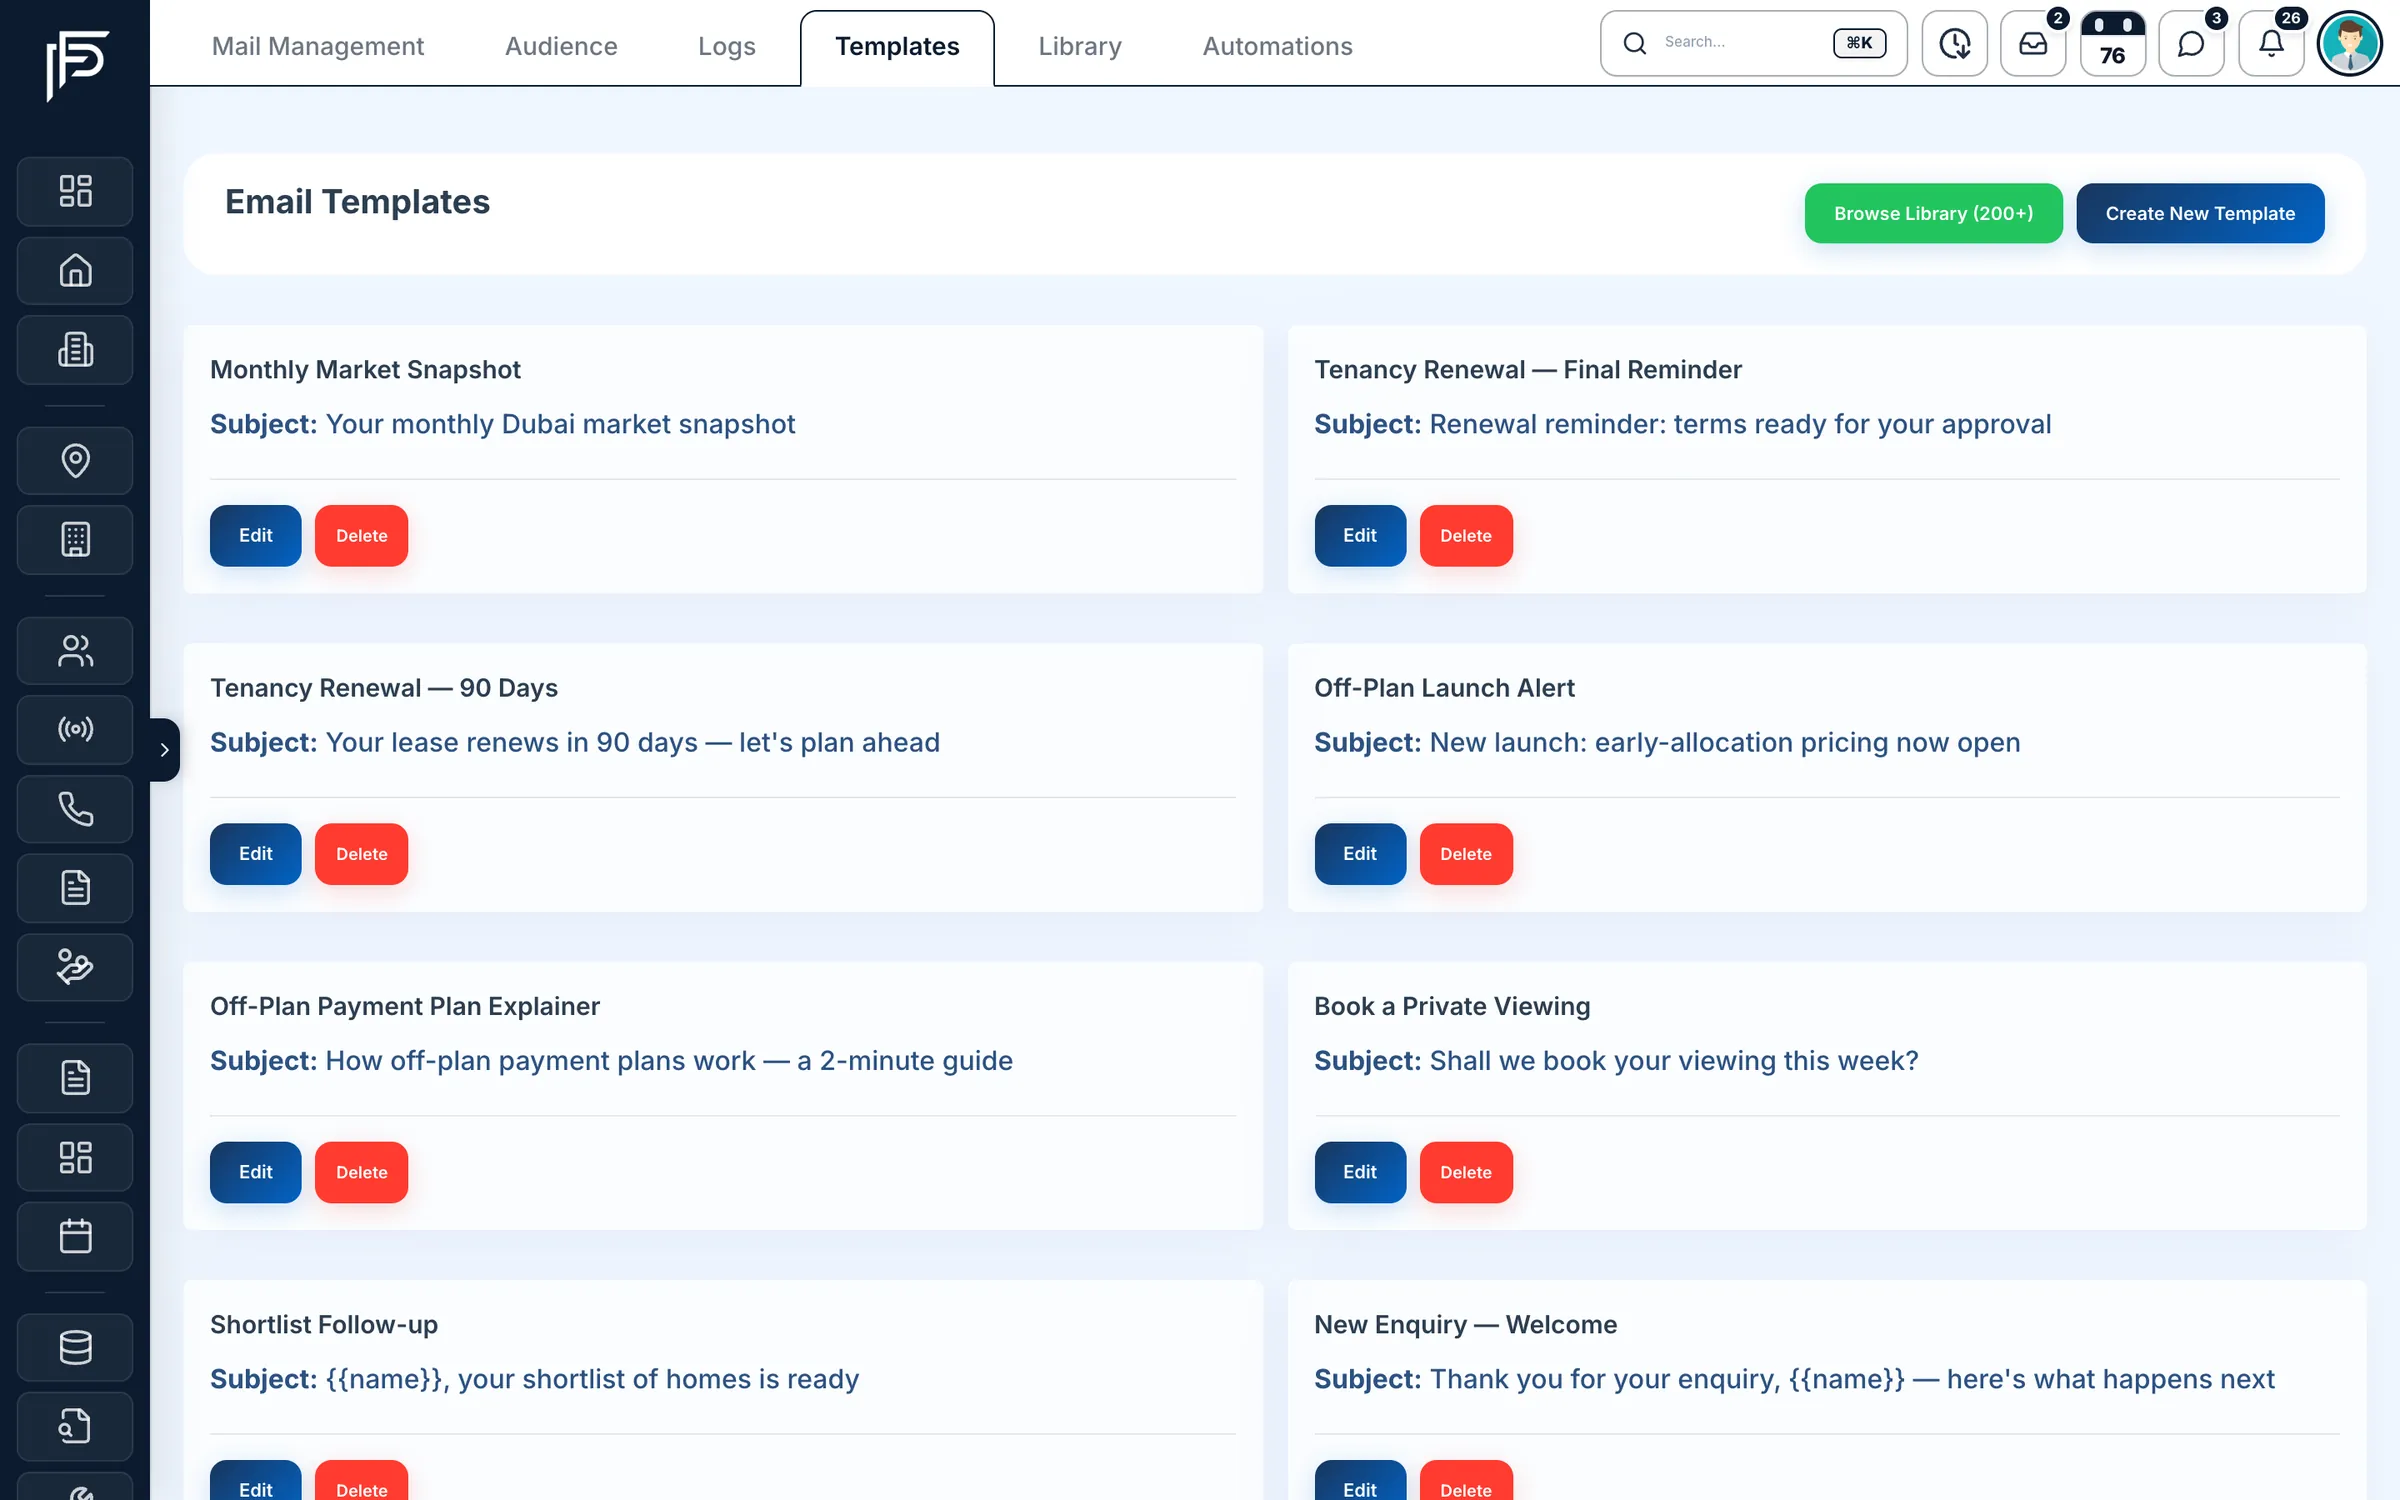Image resolution: width=2400 pixels, height=1500 pixels.
Task: Open the calendar widget showing 76
Action: pyautogui.click(x=2112, y=43)
